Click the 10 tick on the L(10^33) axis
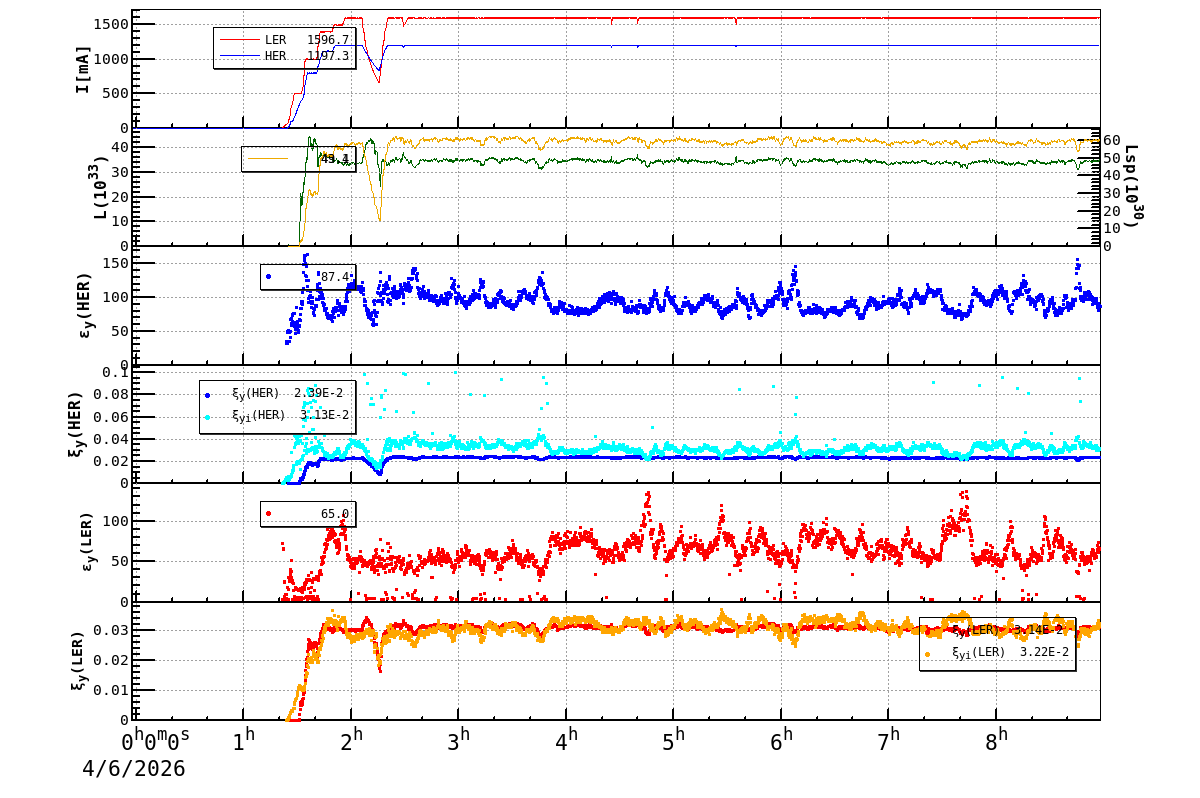Screen dimensions: 1200x798 point(120,221)
